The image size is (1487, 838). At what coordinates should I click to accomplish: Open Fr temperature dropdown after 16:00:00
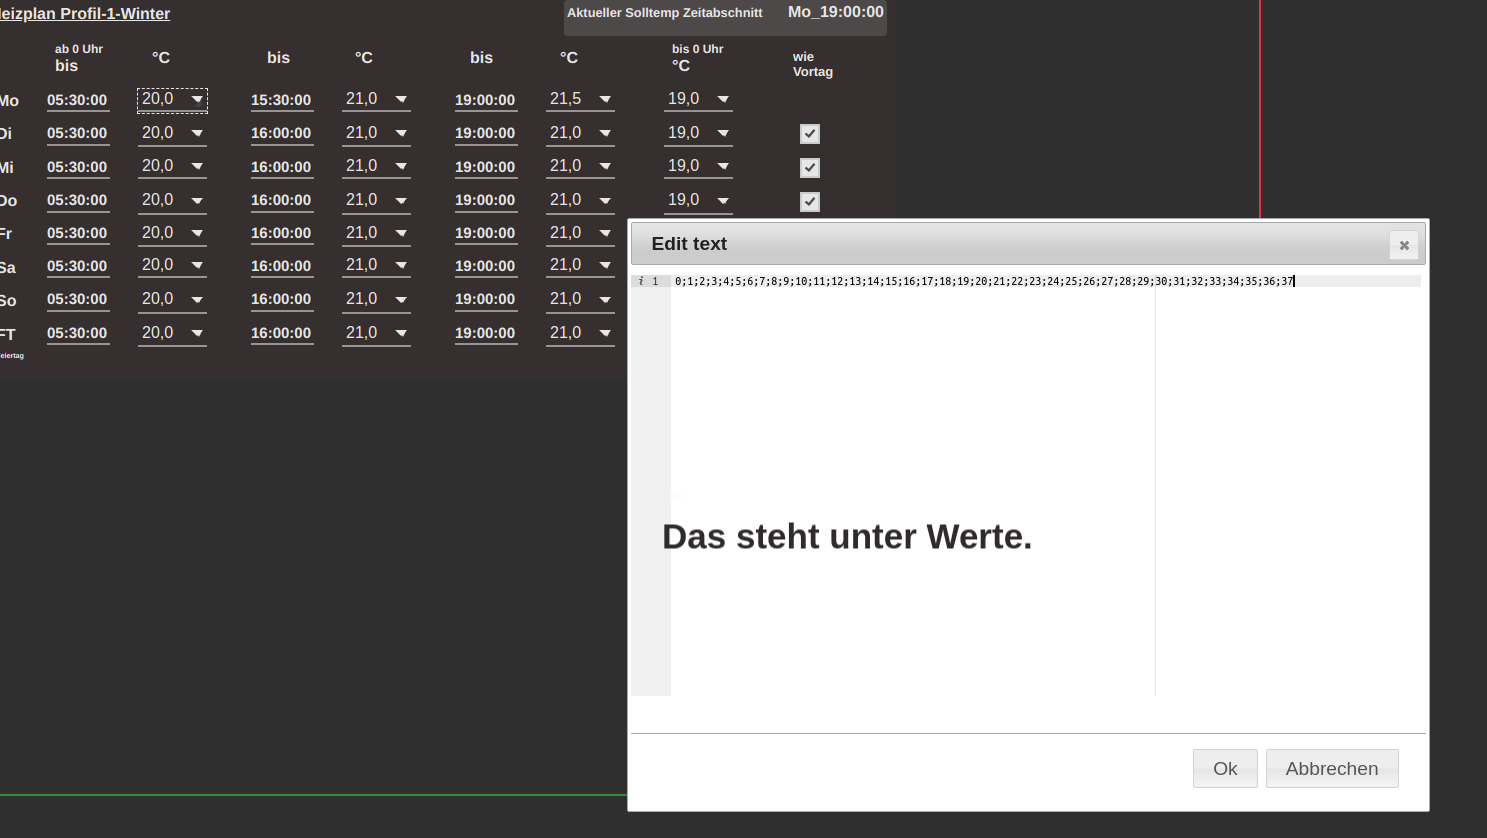376,233
